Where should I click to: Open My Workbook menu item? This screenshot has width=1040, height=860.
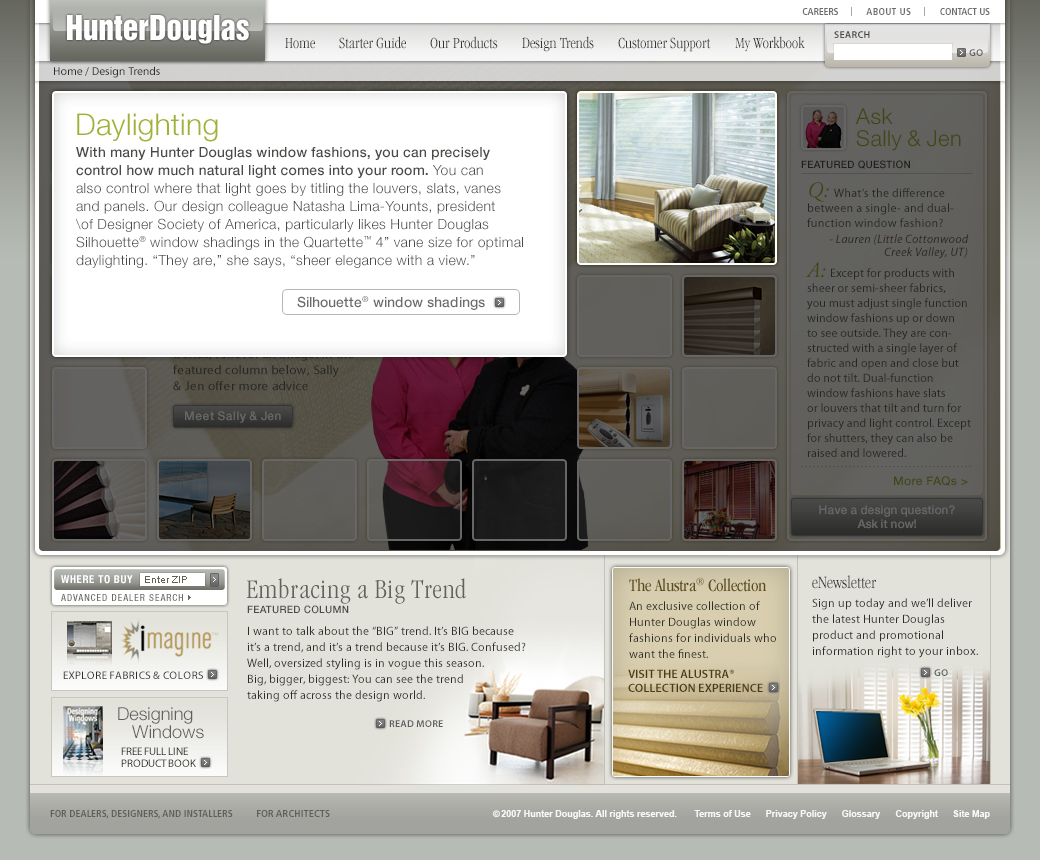769,43
